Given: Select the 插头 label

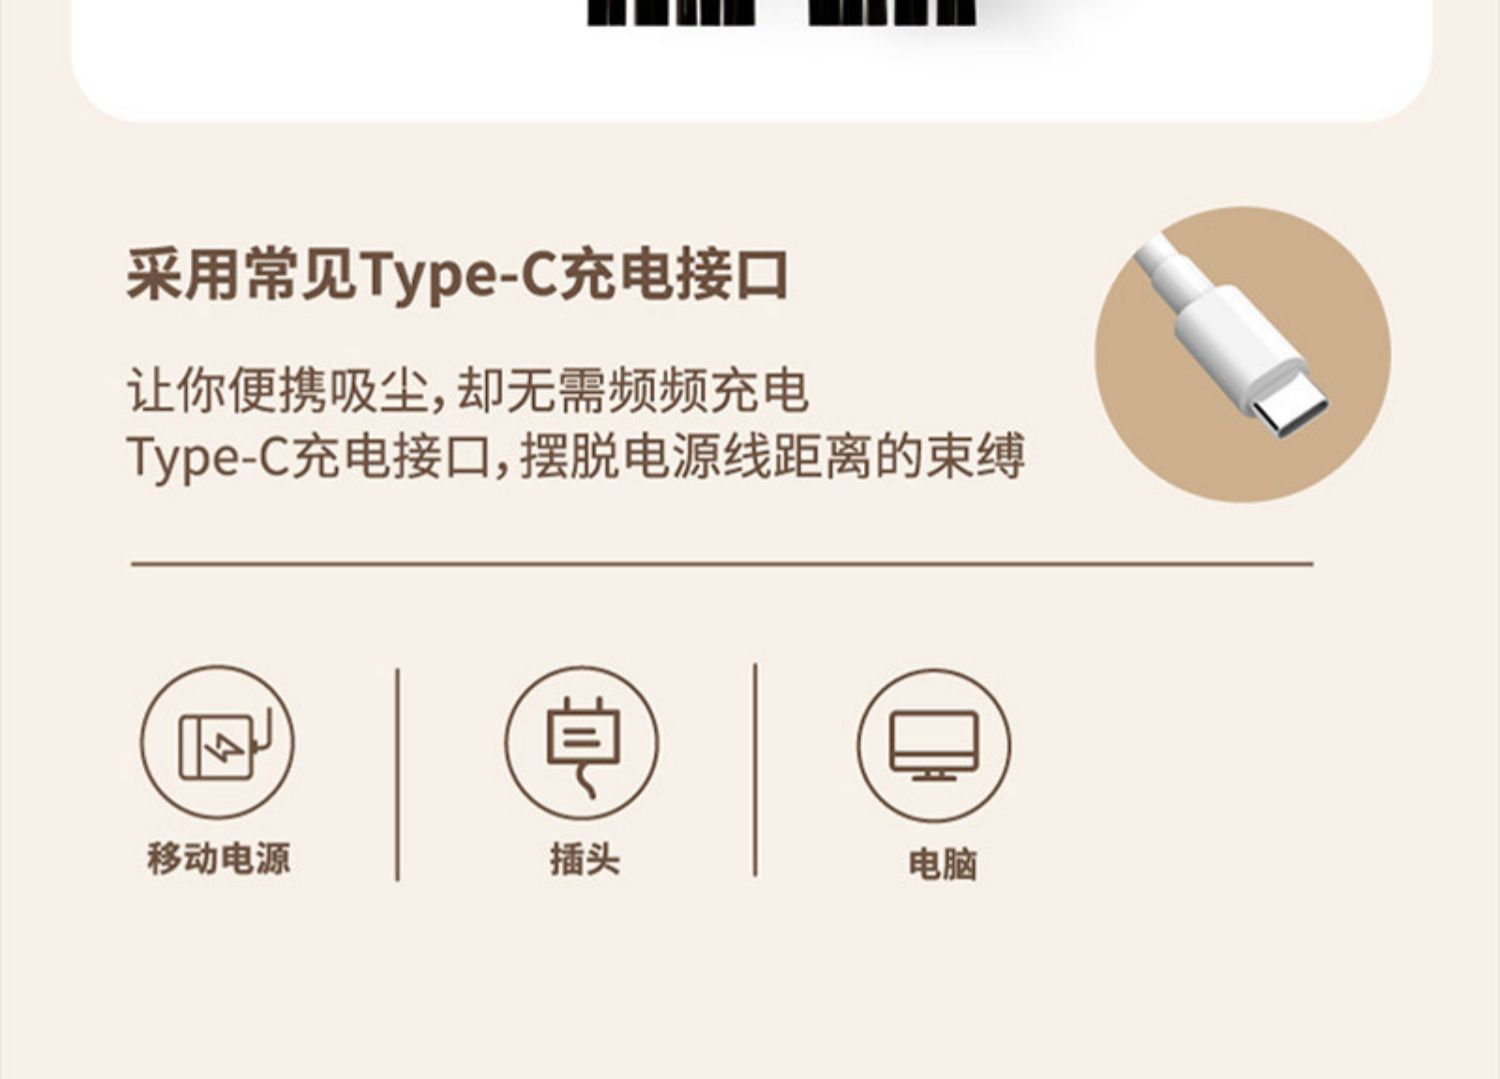Looking at the screenshot, I should click(x=584, y=859).
